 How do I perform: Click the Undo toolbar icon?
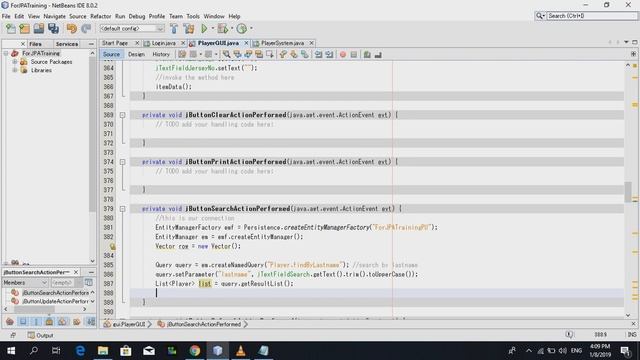click(72, 29)
